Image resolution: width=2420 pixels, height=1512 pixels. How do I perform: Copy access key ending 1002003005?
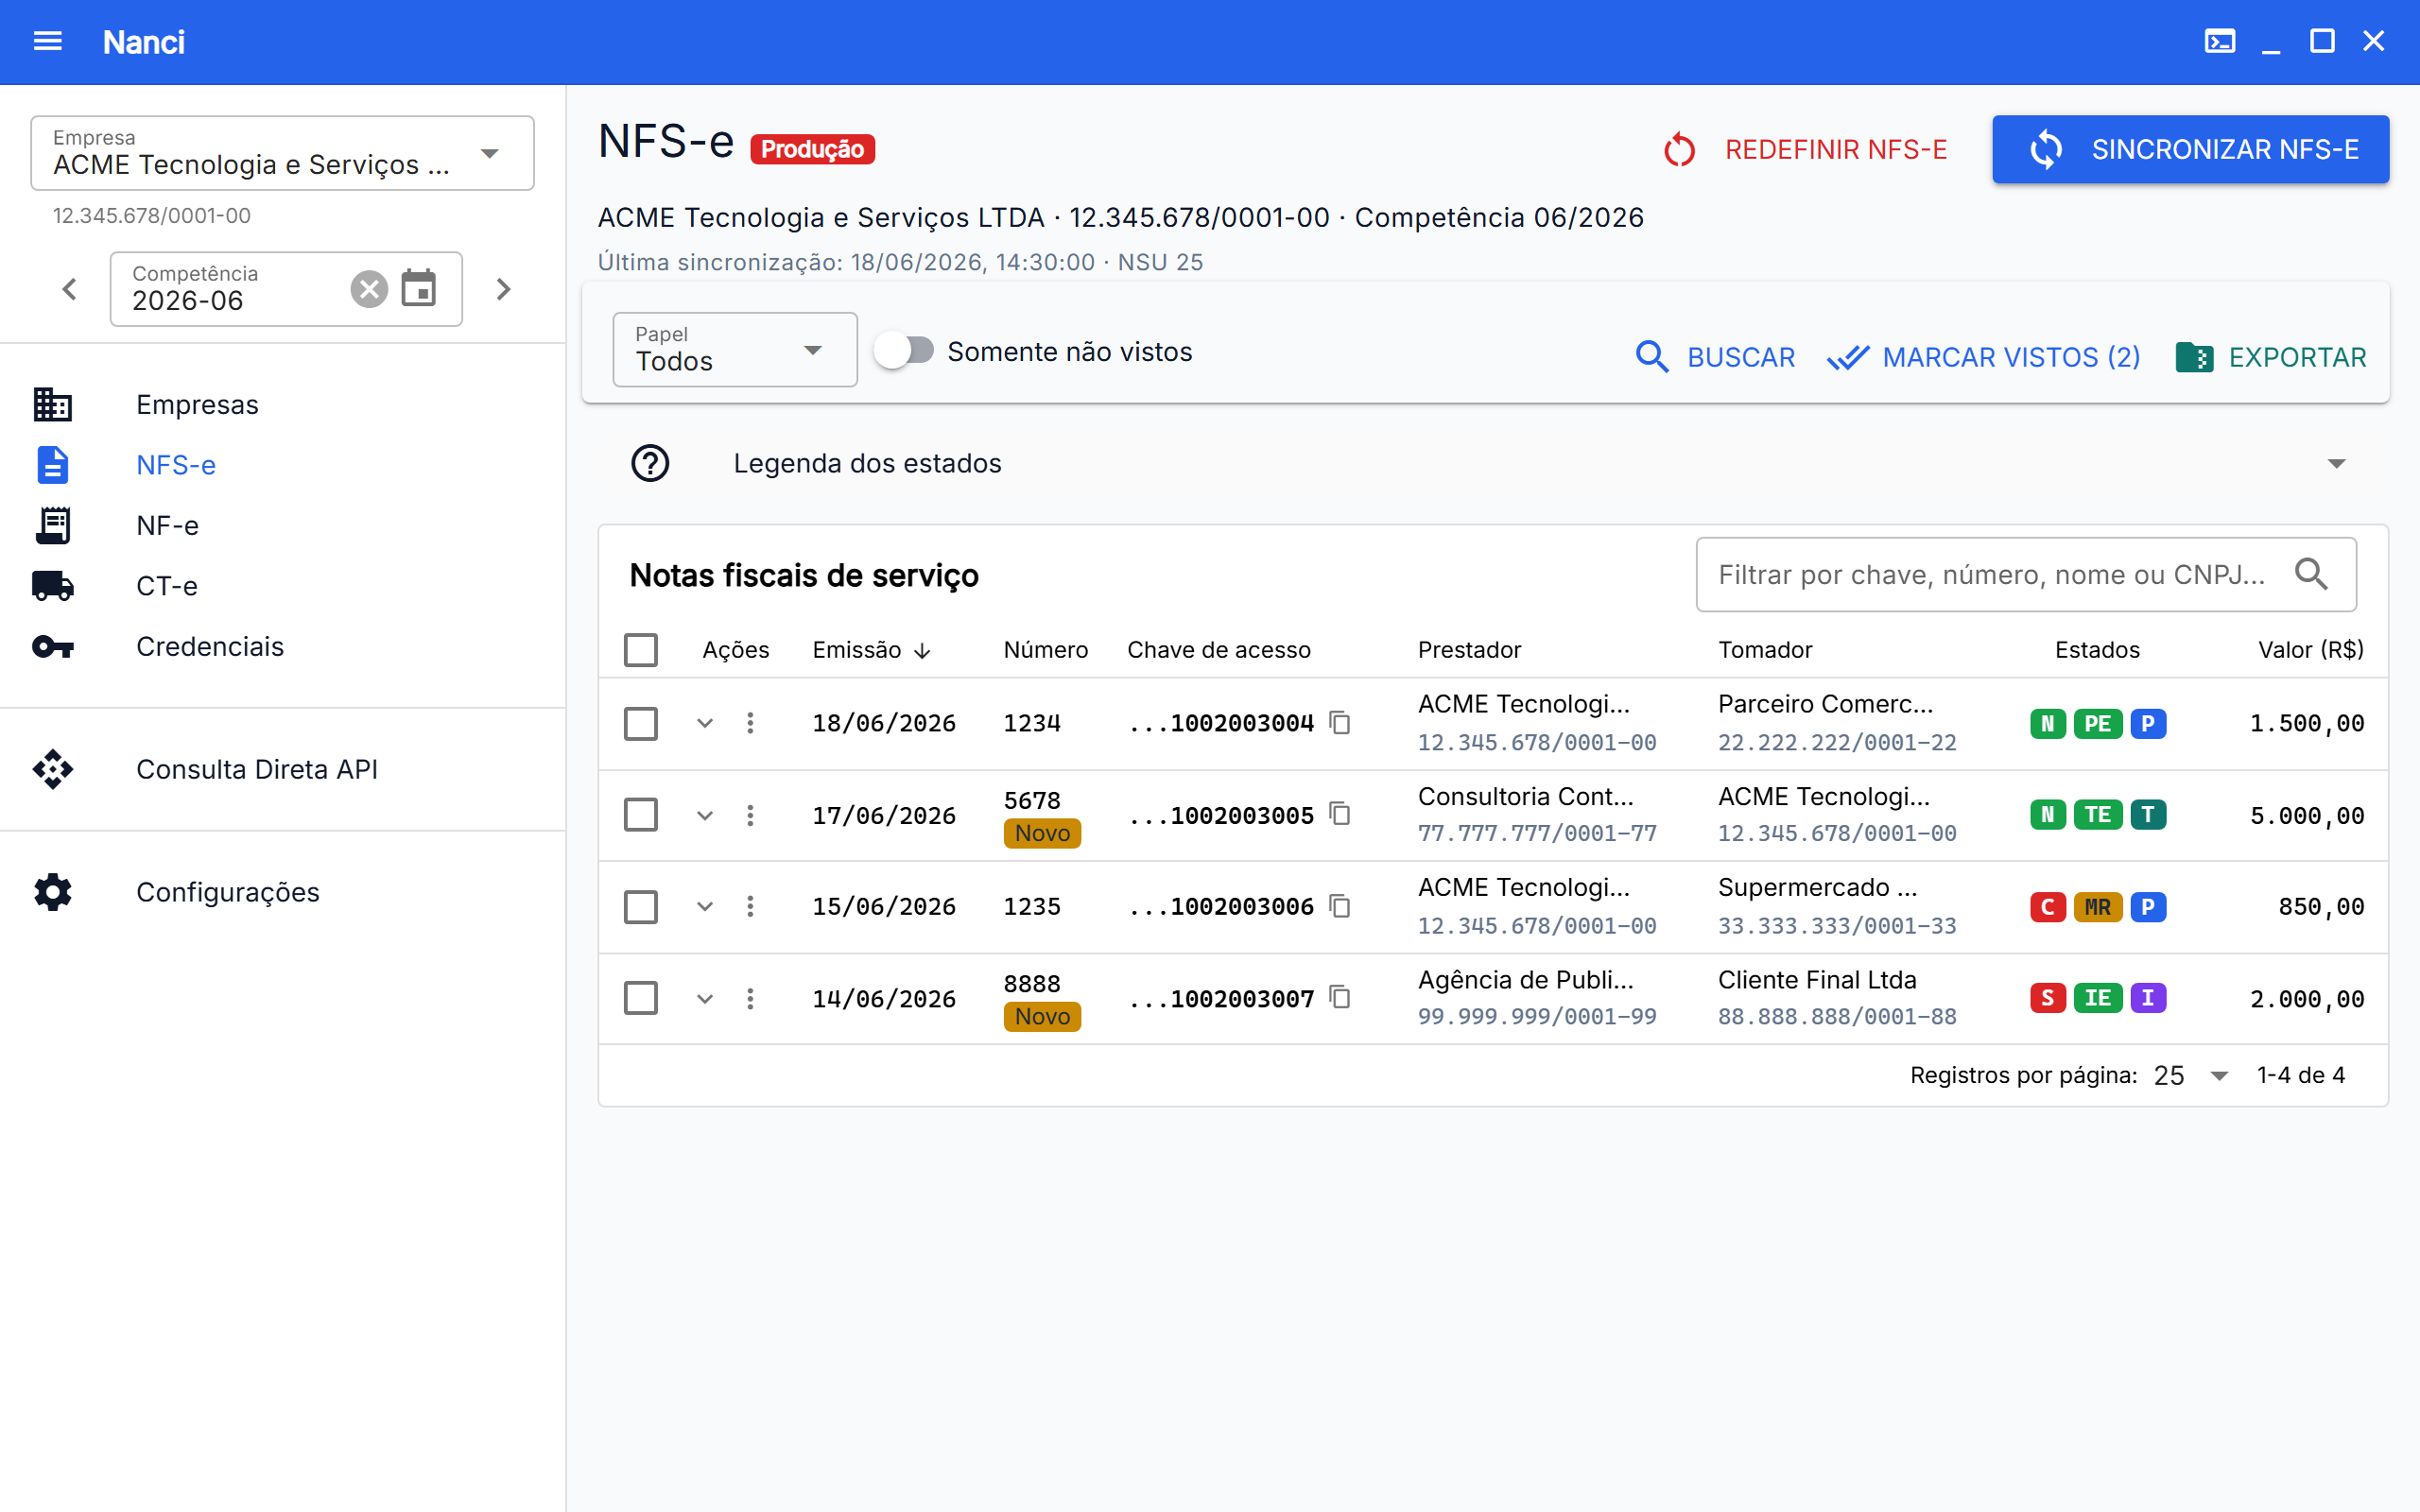[1340, 814]
